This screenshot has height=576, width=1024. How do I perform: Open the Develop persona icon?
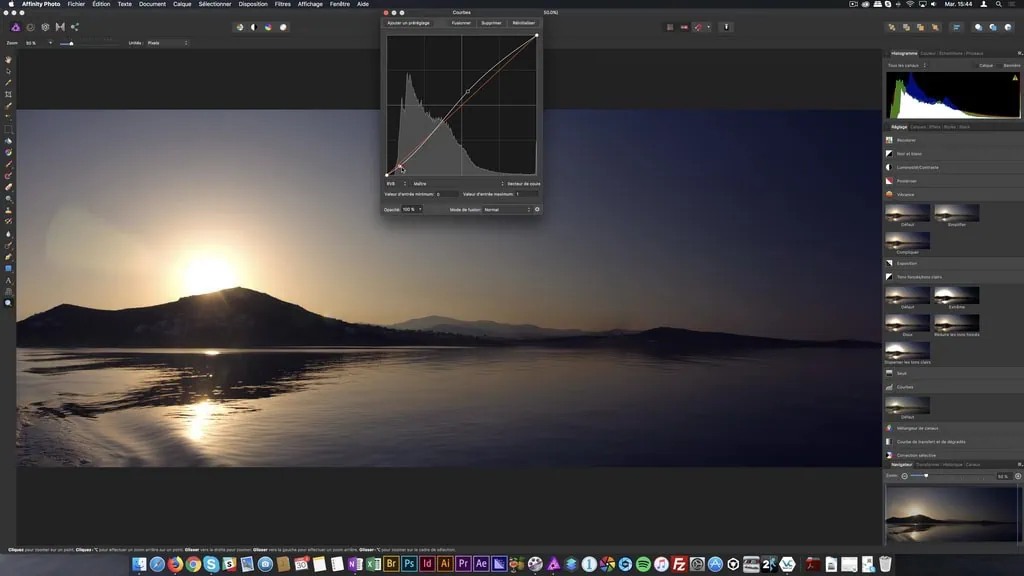point(45,27)
